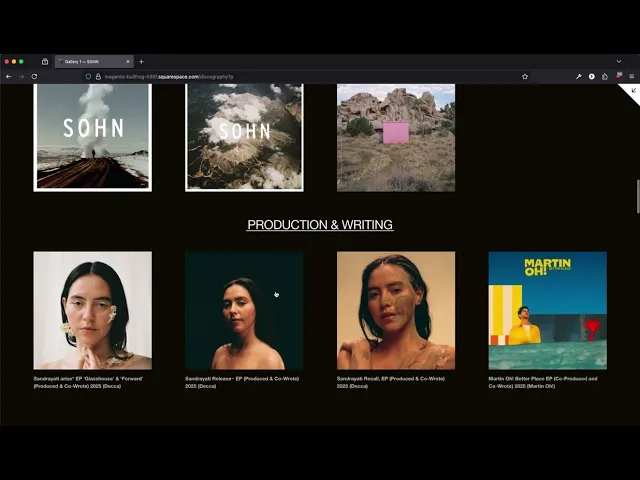Click the Sandrayati Release EP caption
Viewport: 640px width, 480px height.
tap(242, 382)
